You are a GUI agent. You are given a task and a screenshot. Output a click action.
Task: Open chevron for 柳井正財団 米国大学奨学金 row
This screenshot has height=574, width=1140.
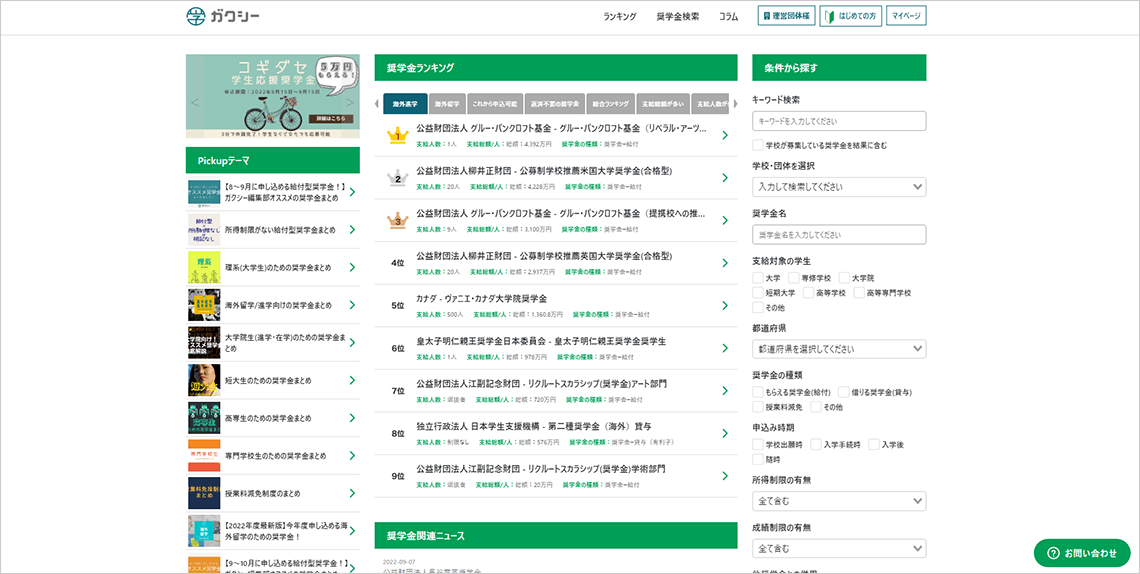(725, 178)
